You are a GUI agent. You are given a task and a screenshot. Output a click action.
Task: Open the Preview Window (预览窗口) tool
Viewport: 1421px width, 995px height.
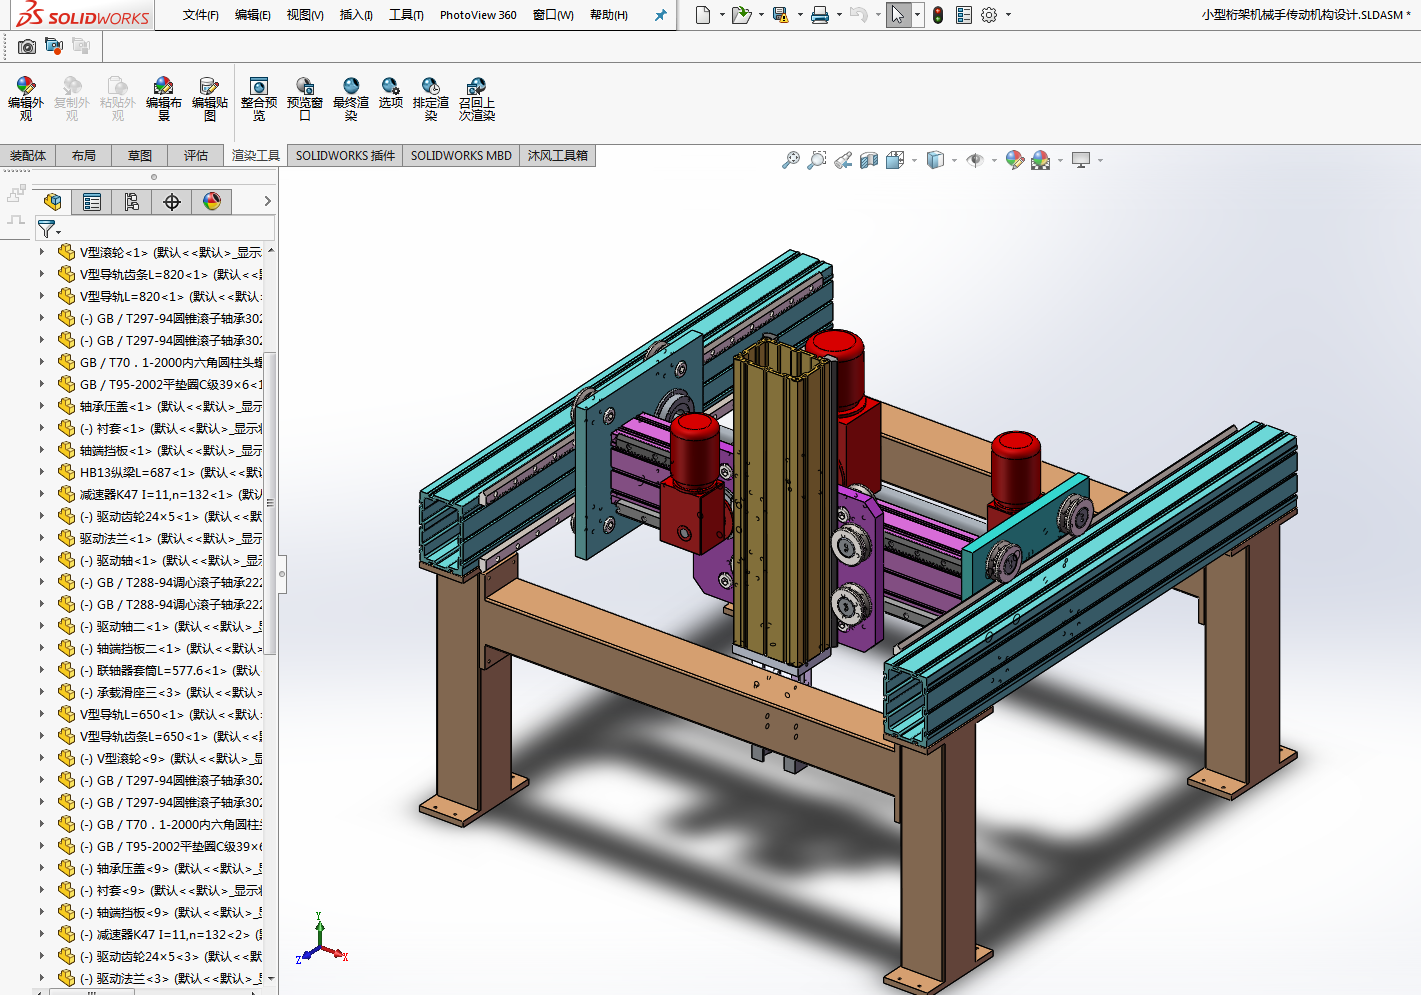[305, 99]
